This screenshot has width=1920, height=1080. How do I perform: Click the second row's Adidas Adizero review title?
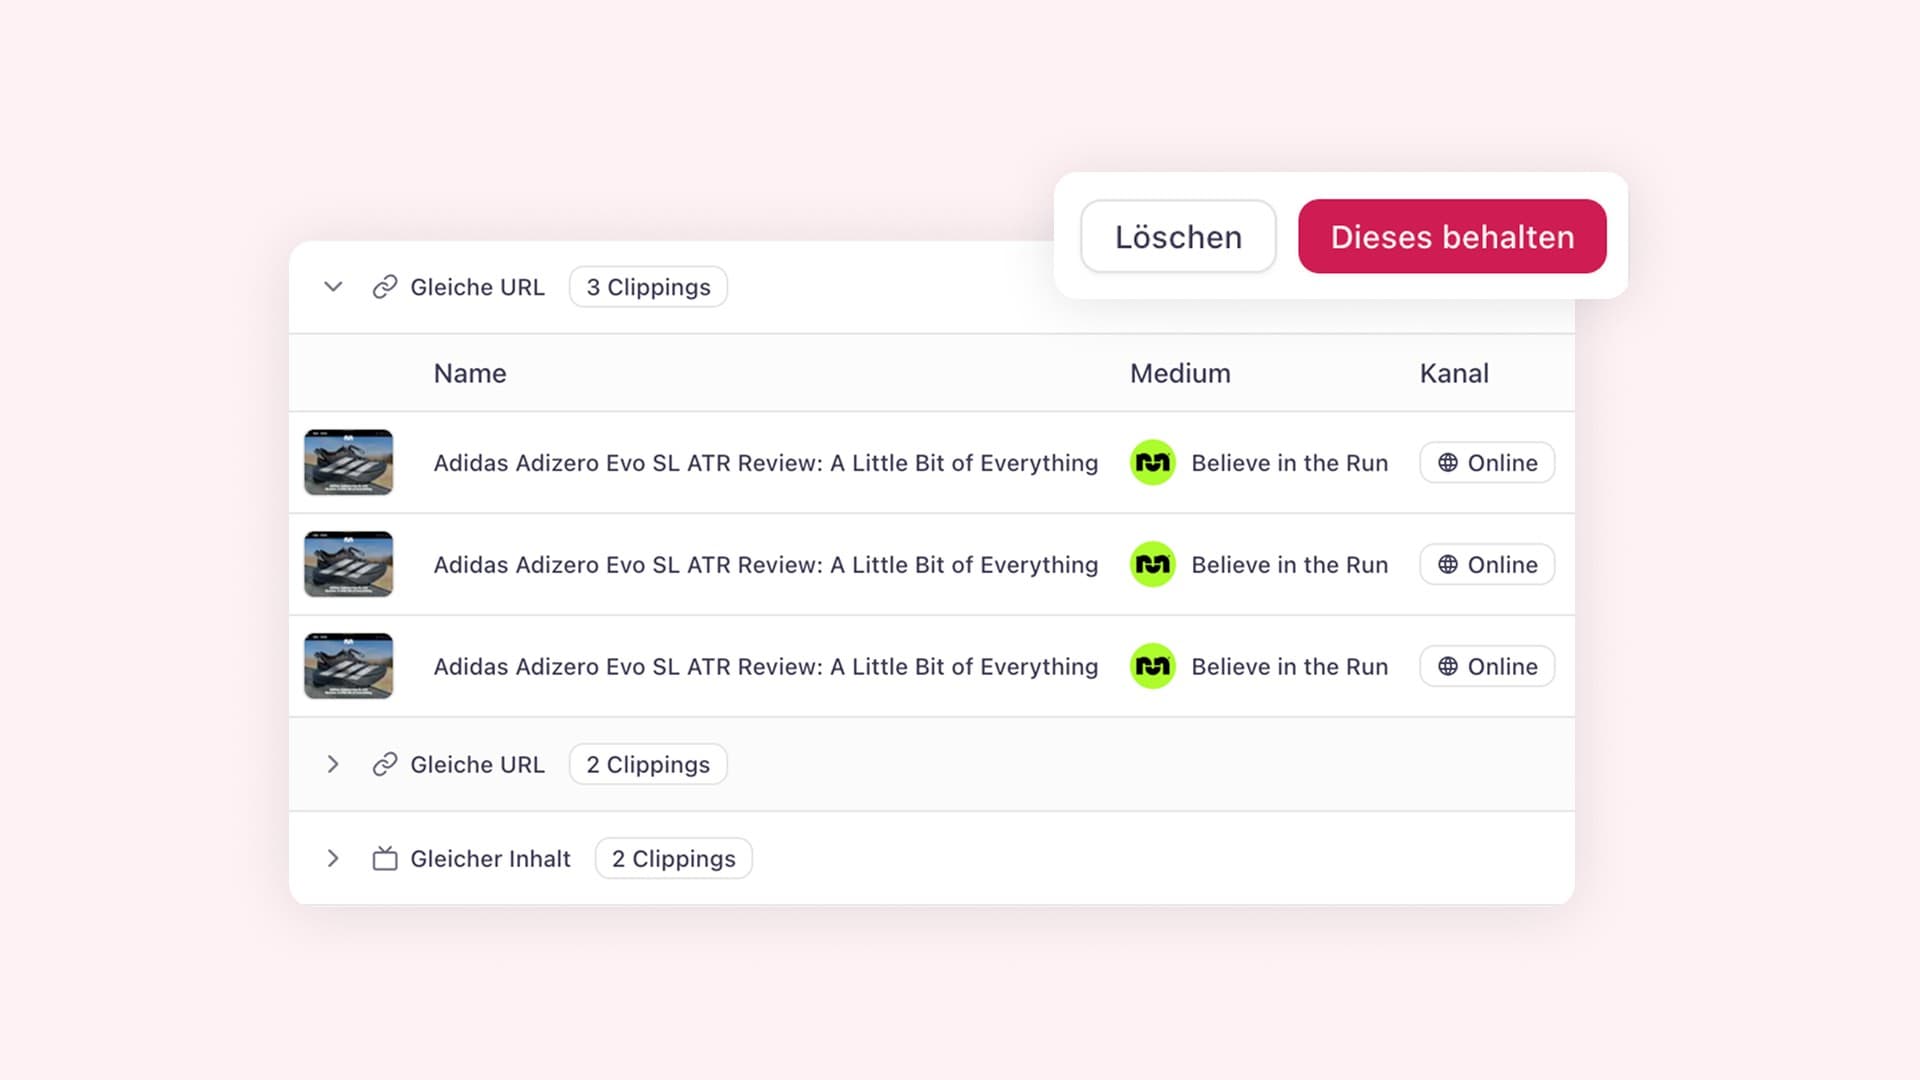(x=766, y=565)
